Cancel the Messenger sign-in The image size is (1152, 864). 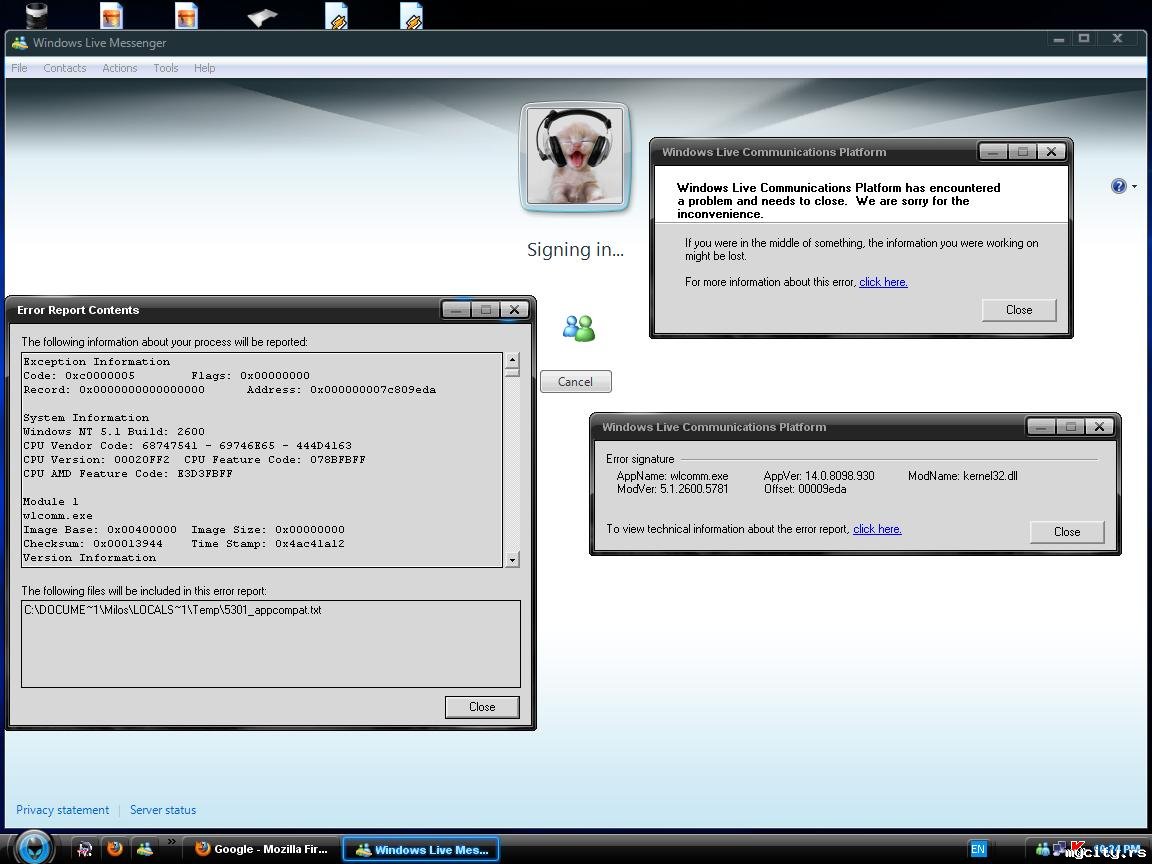coord(575,381)
